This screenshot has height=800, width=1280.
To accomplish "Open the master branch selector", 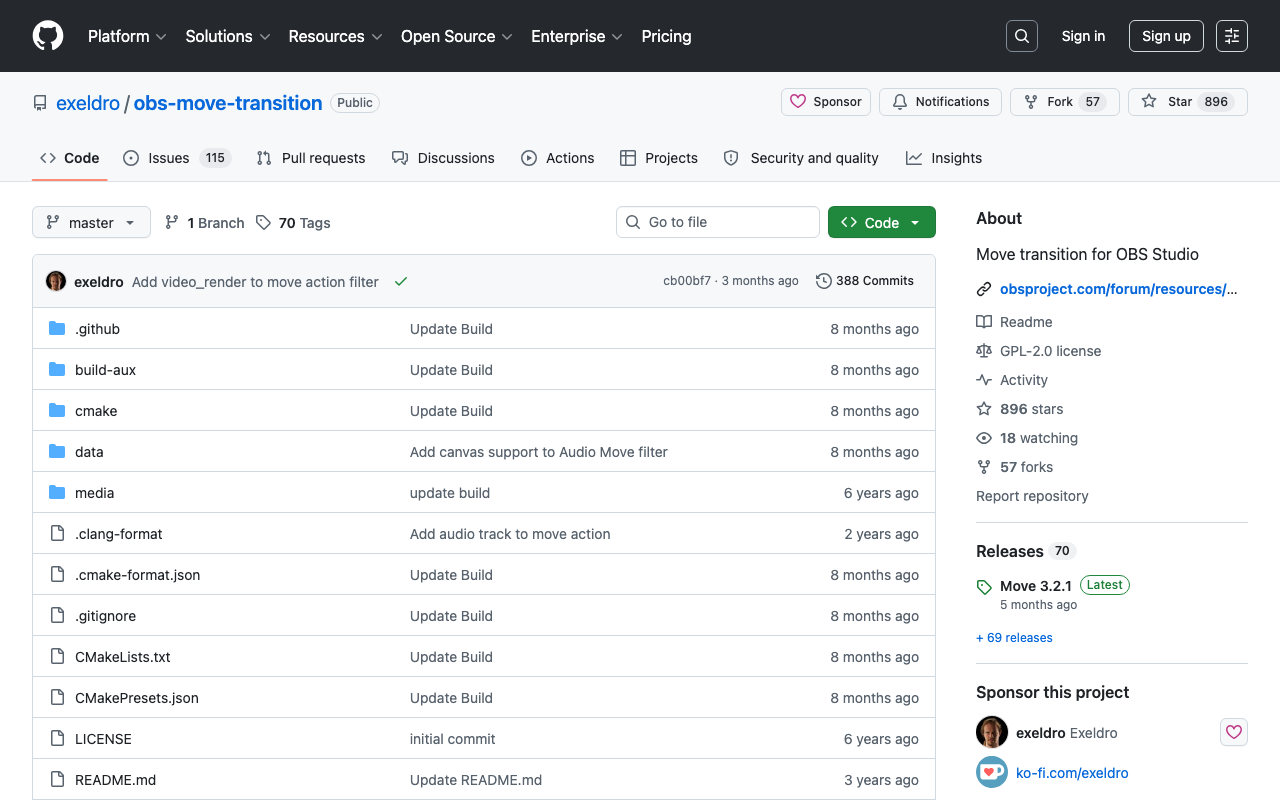I will point(91,222).
